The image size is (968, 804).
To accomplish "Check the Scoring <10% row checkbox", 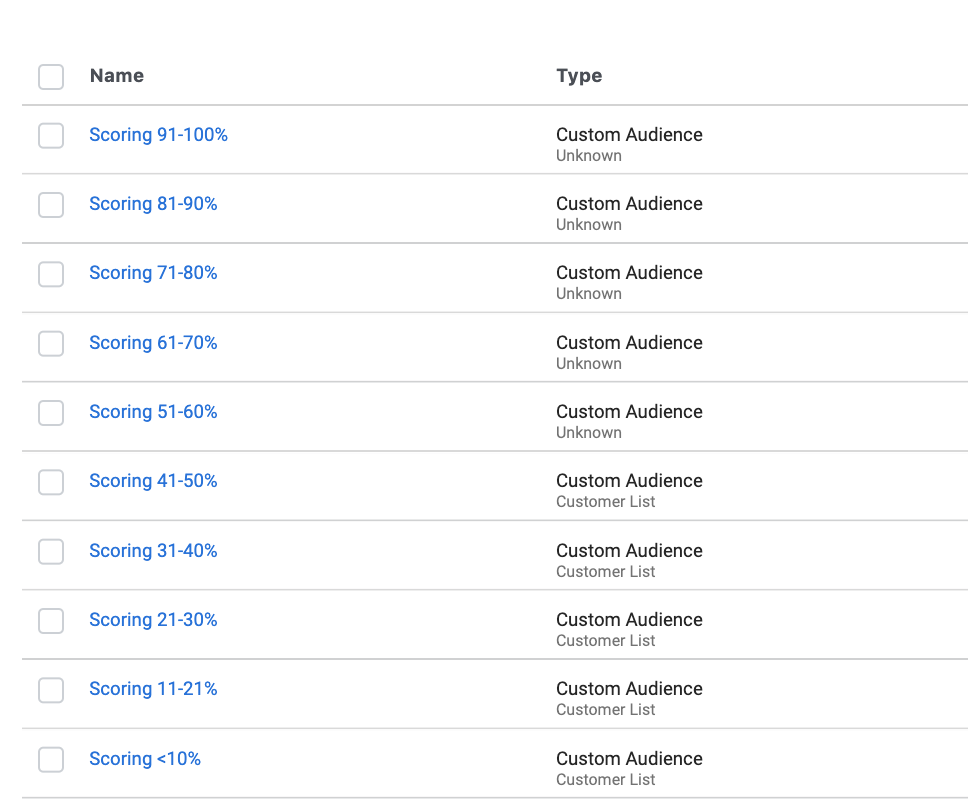I will (x=51, y=760).
